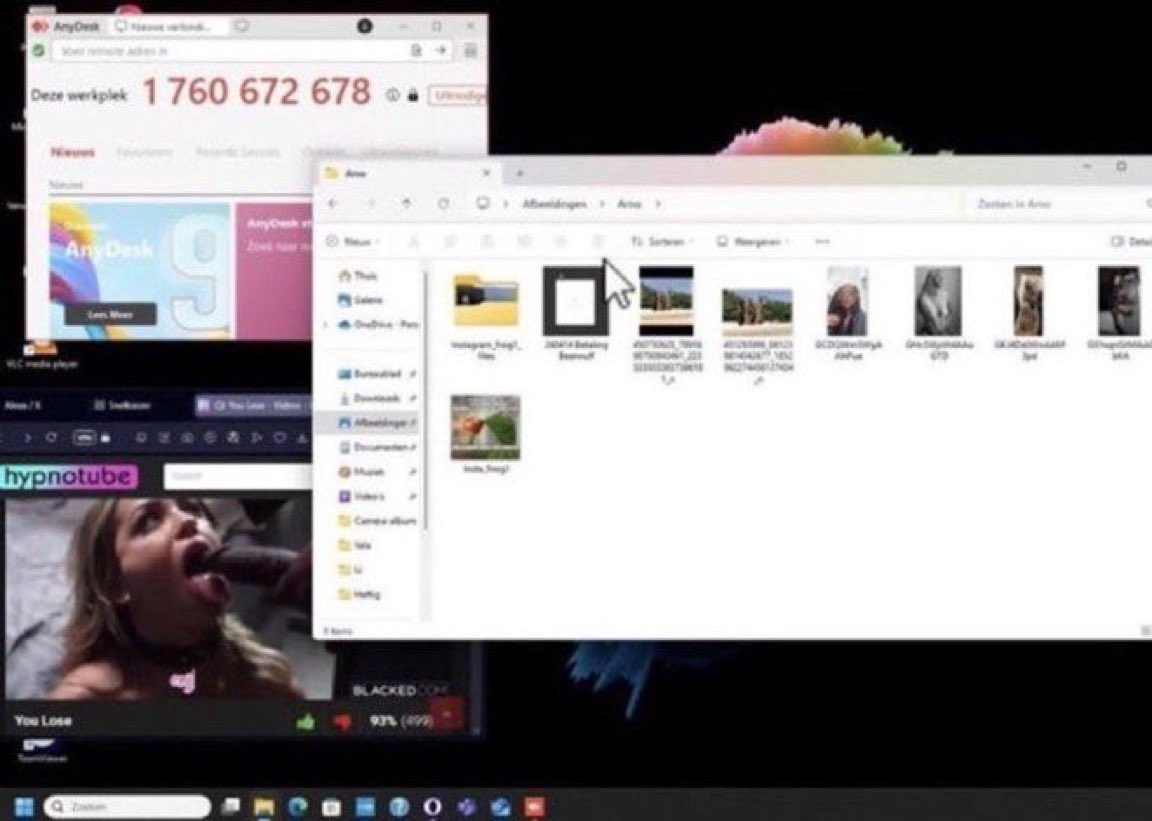Screen dimensions: 1152x821
Task: Open the AnyDesk hamburger menu
Action: (x=470, y=50)
